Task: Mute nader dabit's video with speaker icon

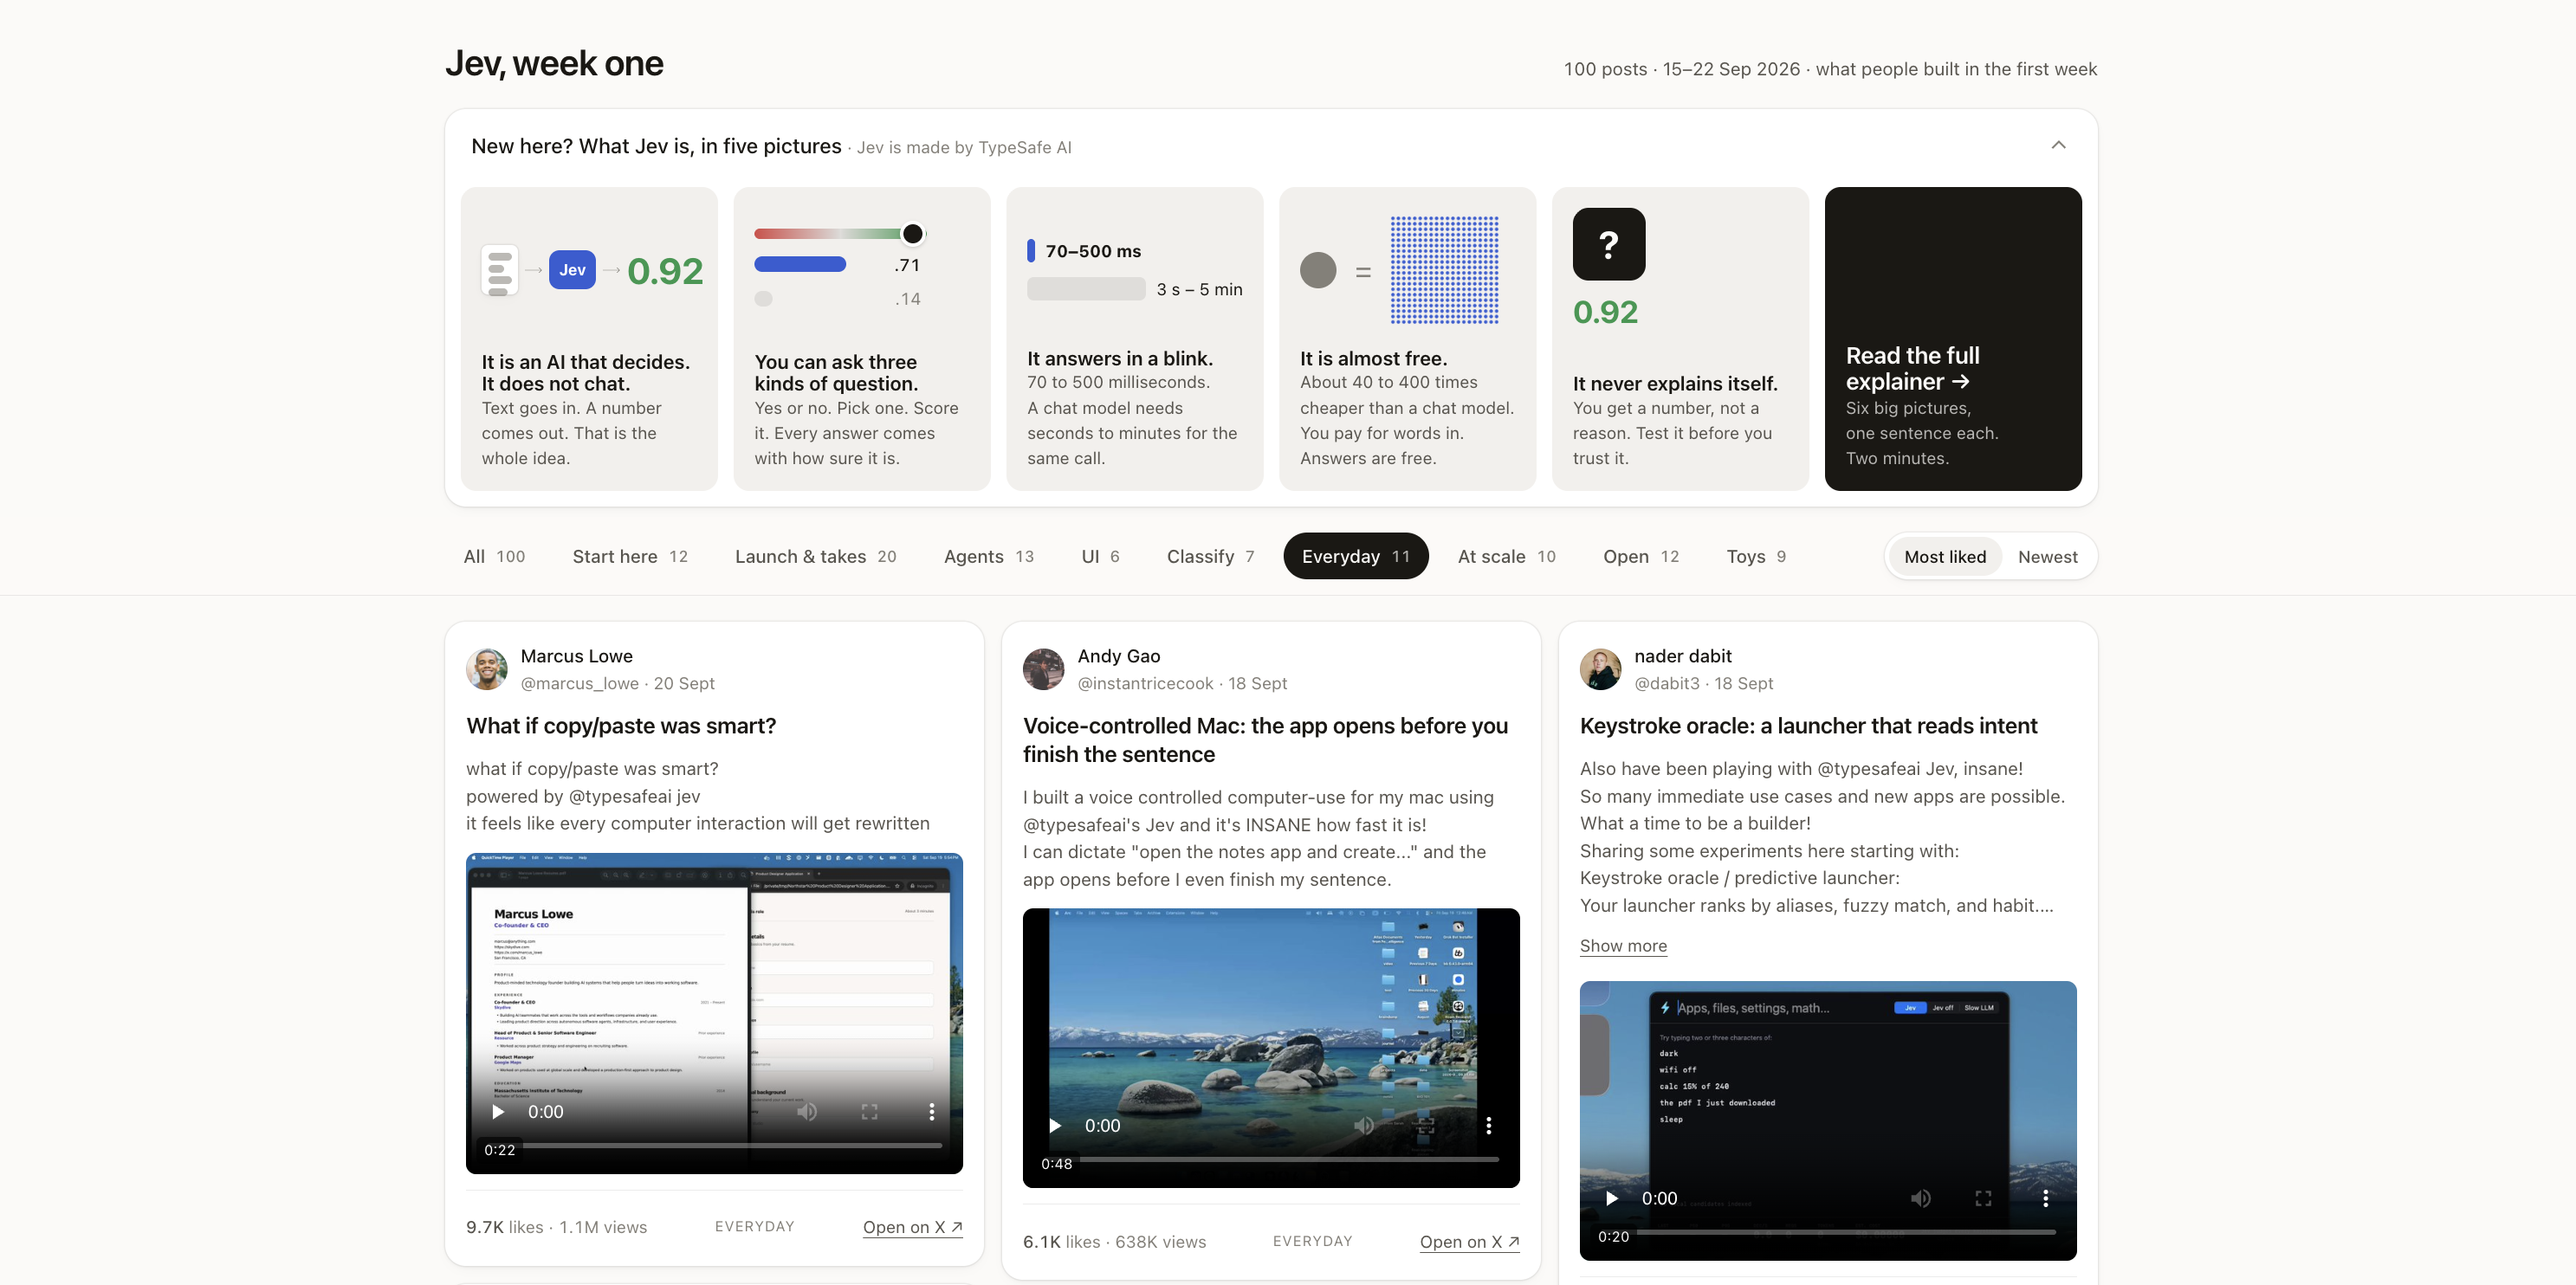Action: tap(1921, 1199)
